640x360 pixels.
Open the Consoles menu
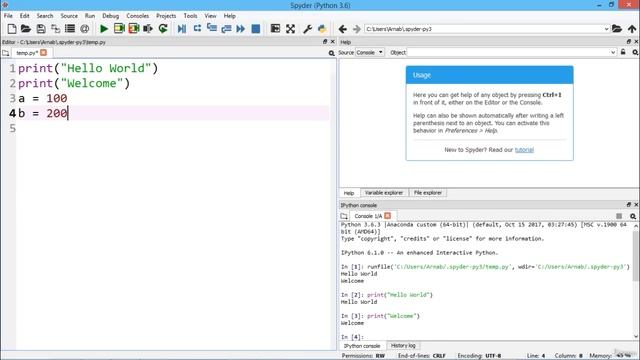pyautogui.click(x=138, y=16)
